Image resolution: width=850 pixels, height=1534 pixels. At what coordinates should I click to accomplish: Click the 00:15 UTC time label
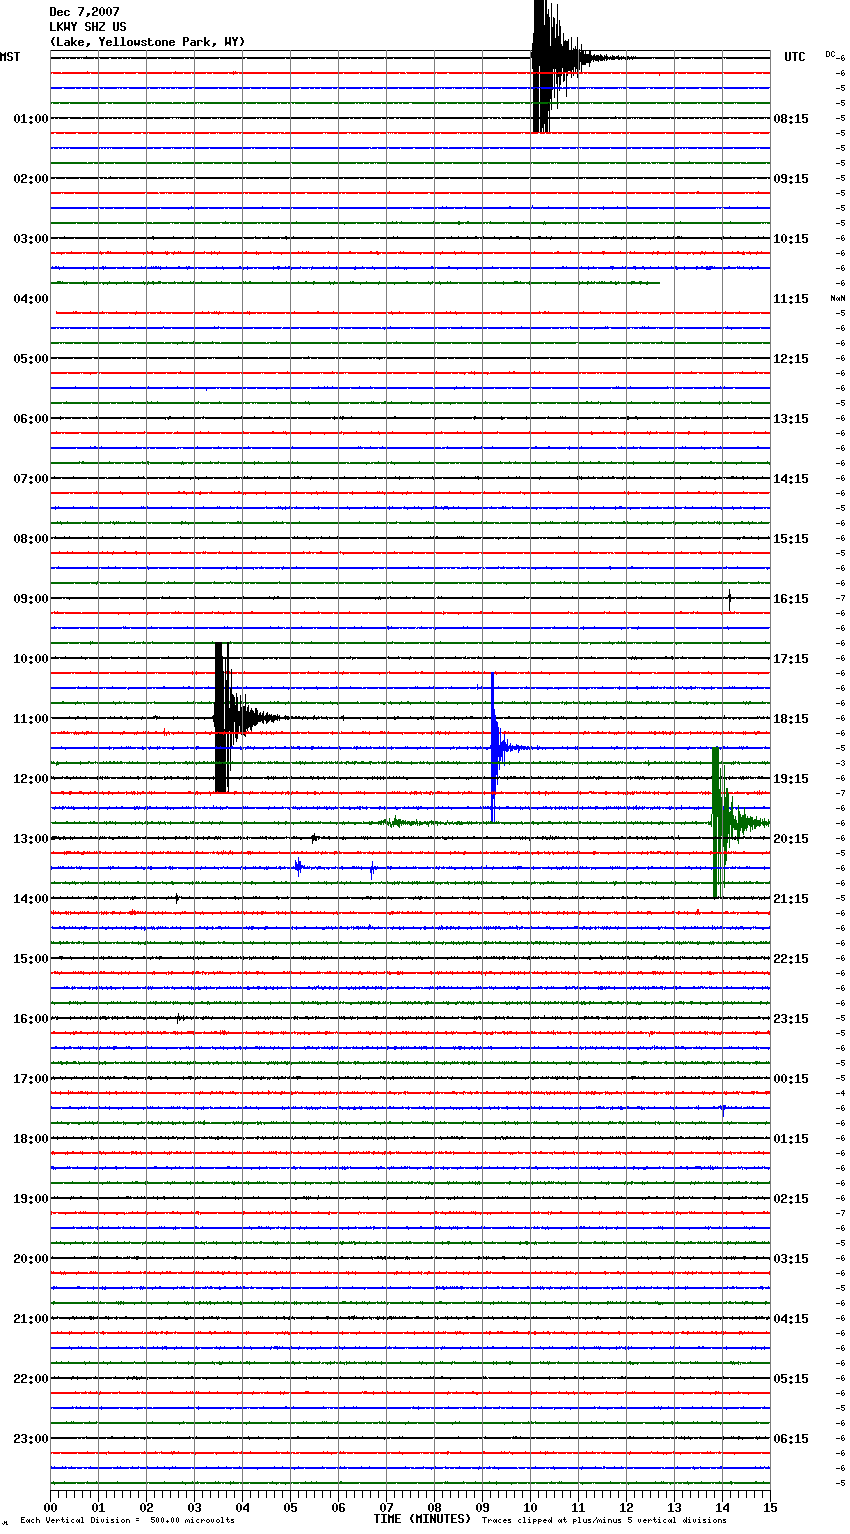(791, 1079)
